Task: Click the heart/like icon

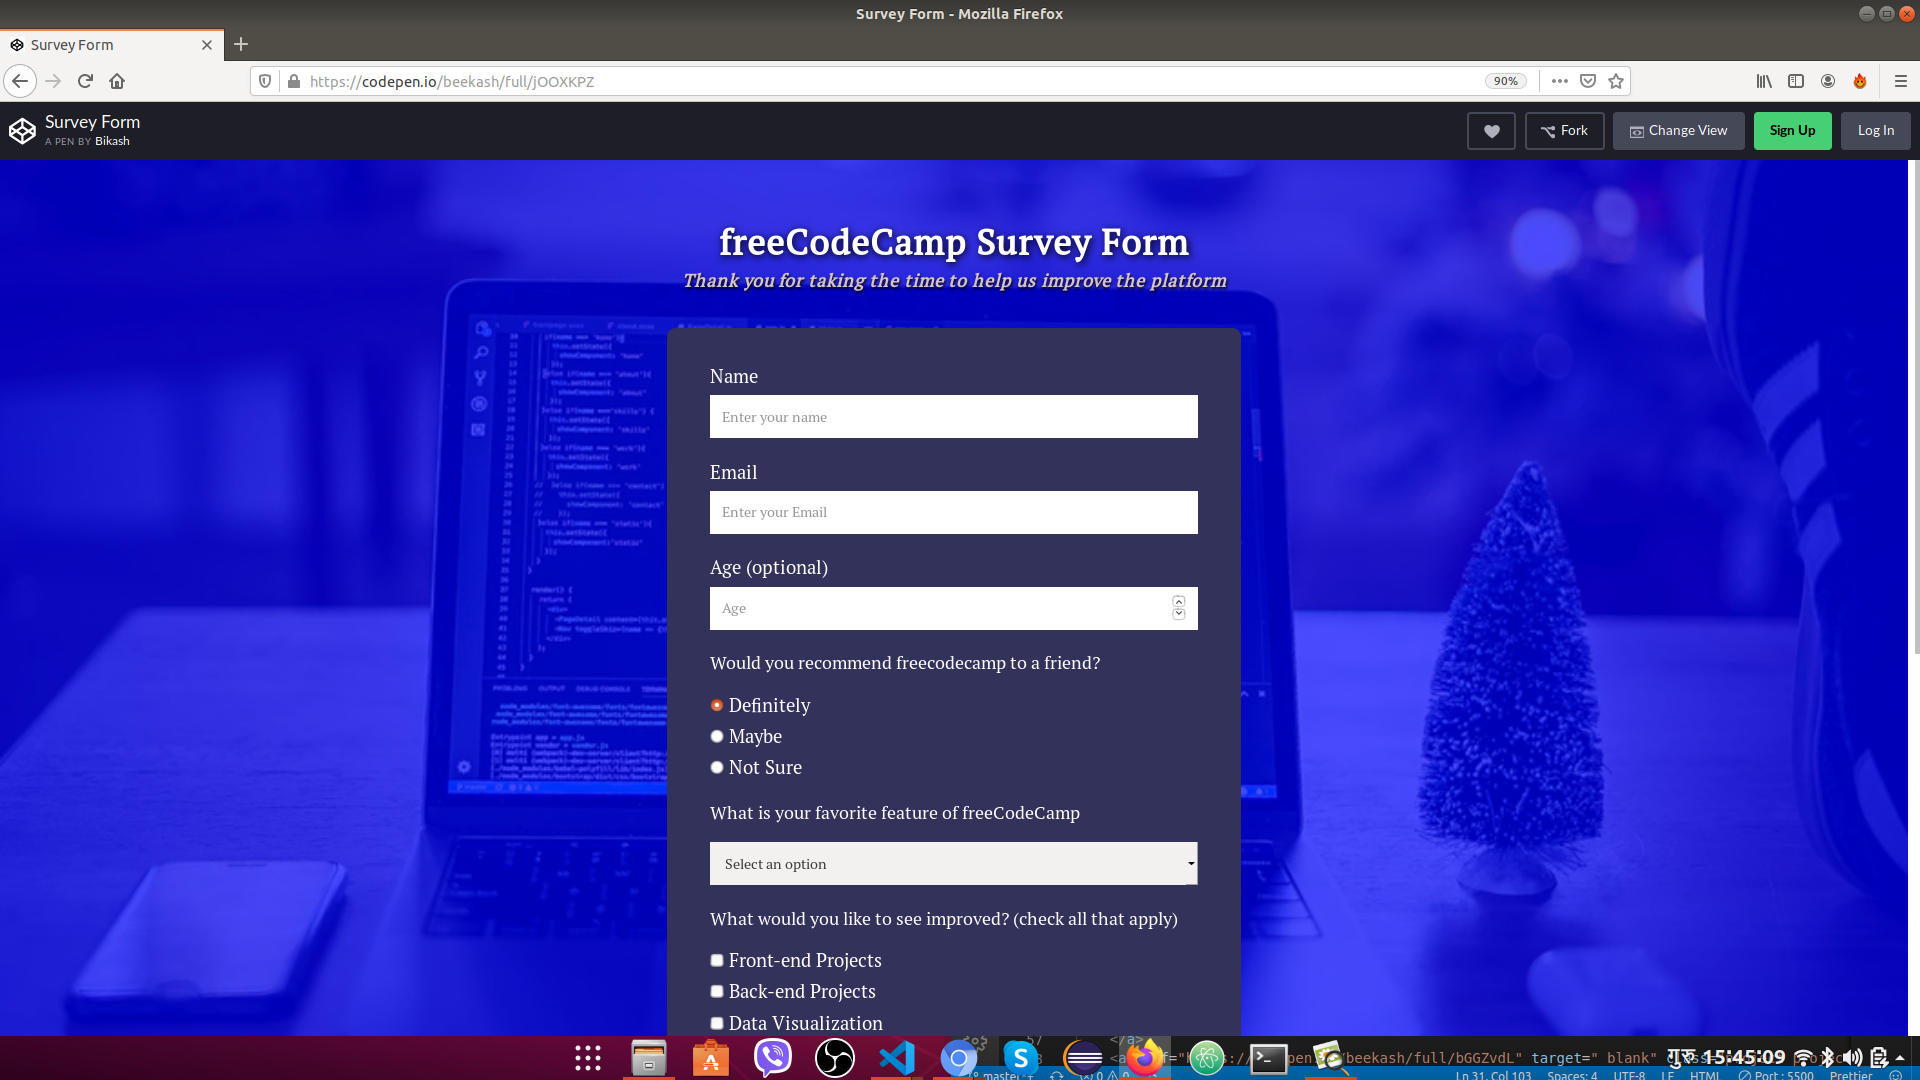Action: click(x=1491, y=129)
